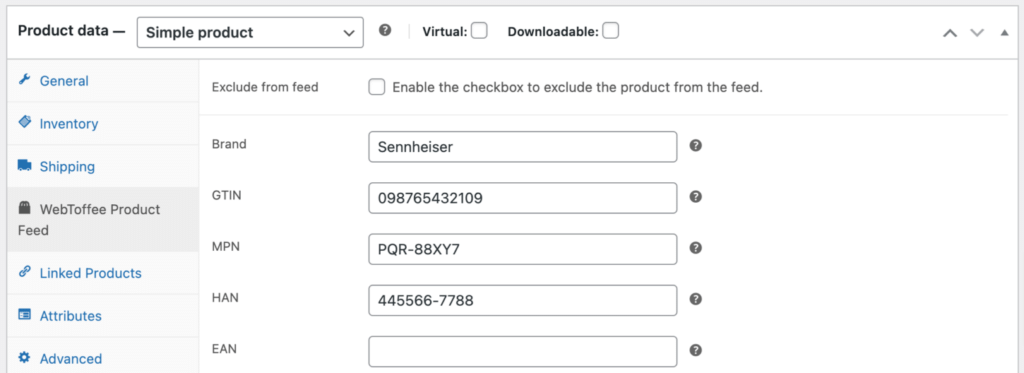Click the "Product data —" panel heading
The width and height of the screenshot is (1024, 373).
(71, 31)
